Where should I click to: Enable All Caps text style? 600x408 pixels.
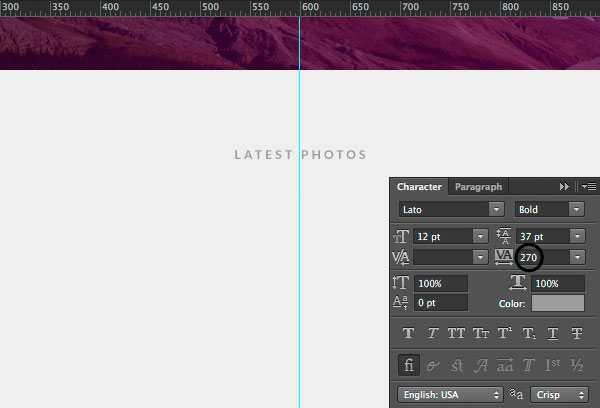click(456, 333)
